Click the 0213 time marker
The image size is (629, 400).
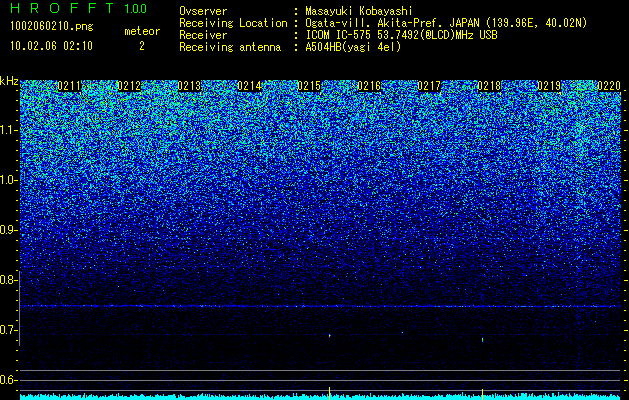(189, 86)
